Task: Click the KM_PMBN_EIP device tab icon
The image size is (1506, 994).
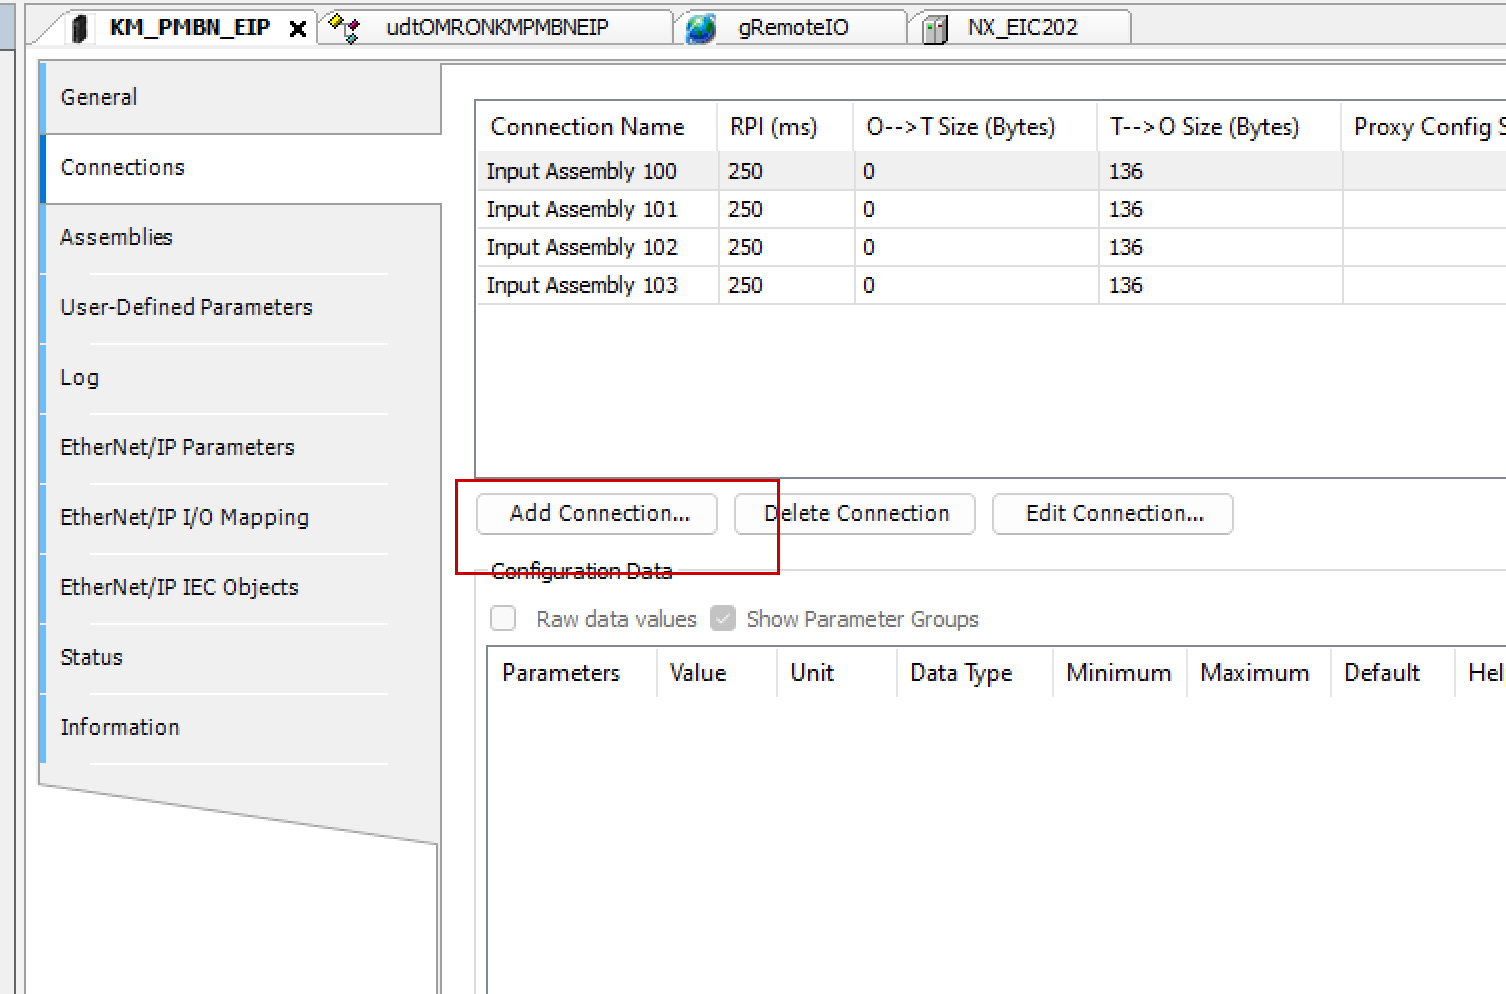Action: pos(81,28)
